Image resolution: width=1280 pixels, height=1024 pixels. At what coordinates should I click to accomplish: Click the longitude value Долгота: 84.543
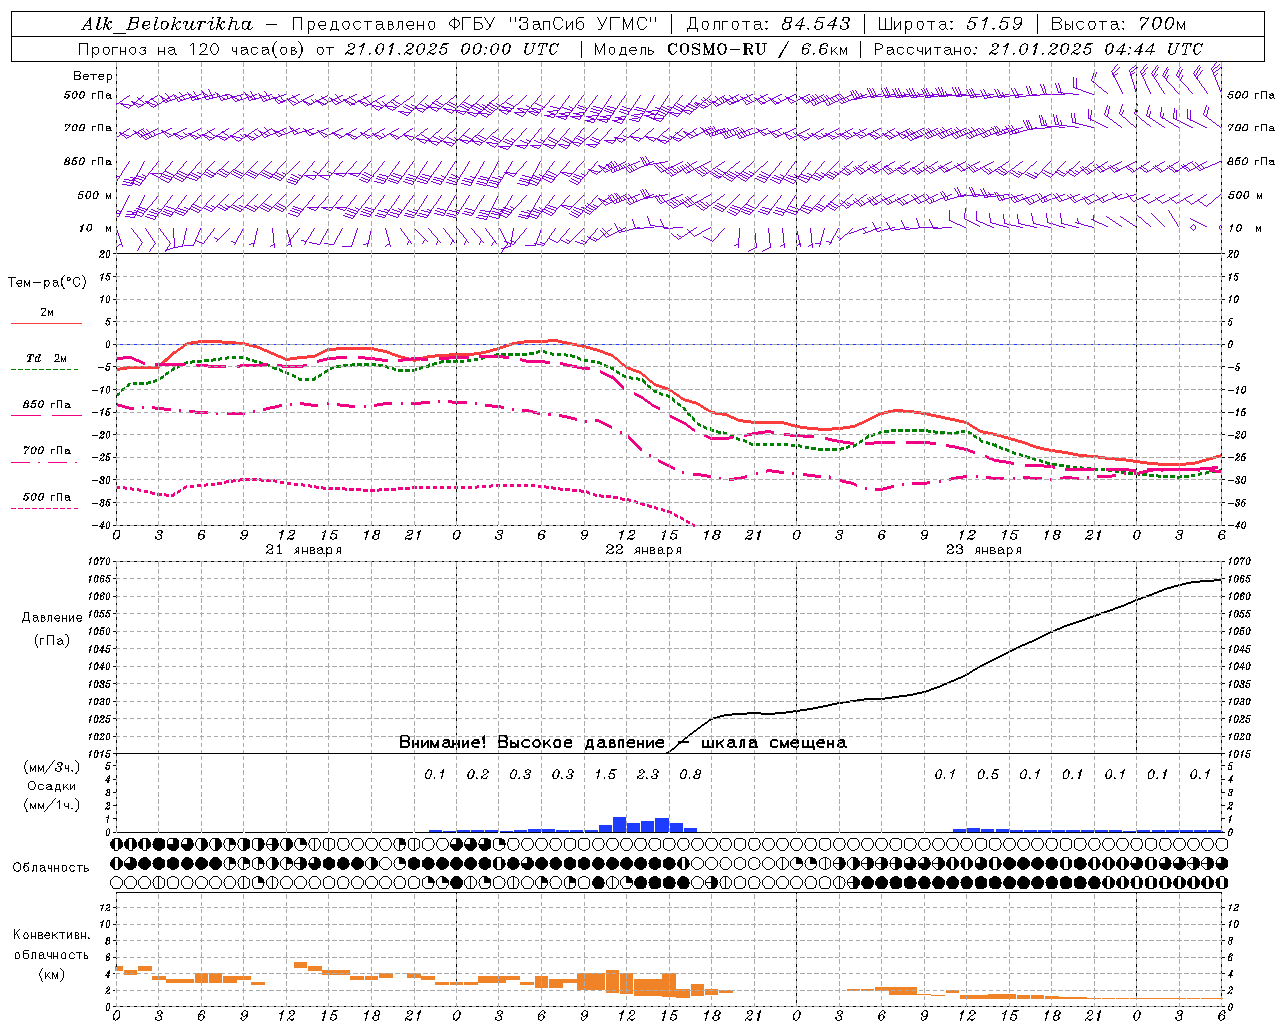click(769, 24)
